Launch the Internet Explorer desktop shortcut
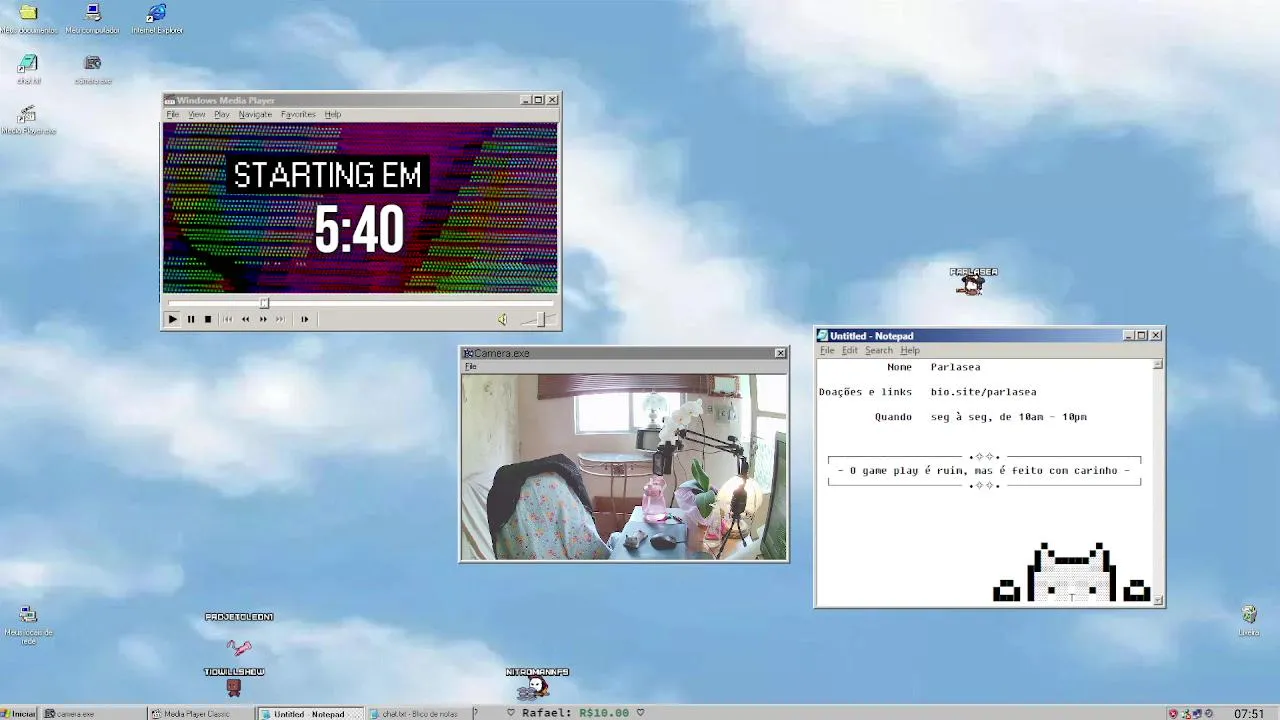Image resolution: width=1280 pixels, height=720 pixels. pyautogui.click(x=157, y=18)
